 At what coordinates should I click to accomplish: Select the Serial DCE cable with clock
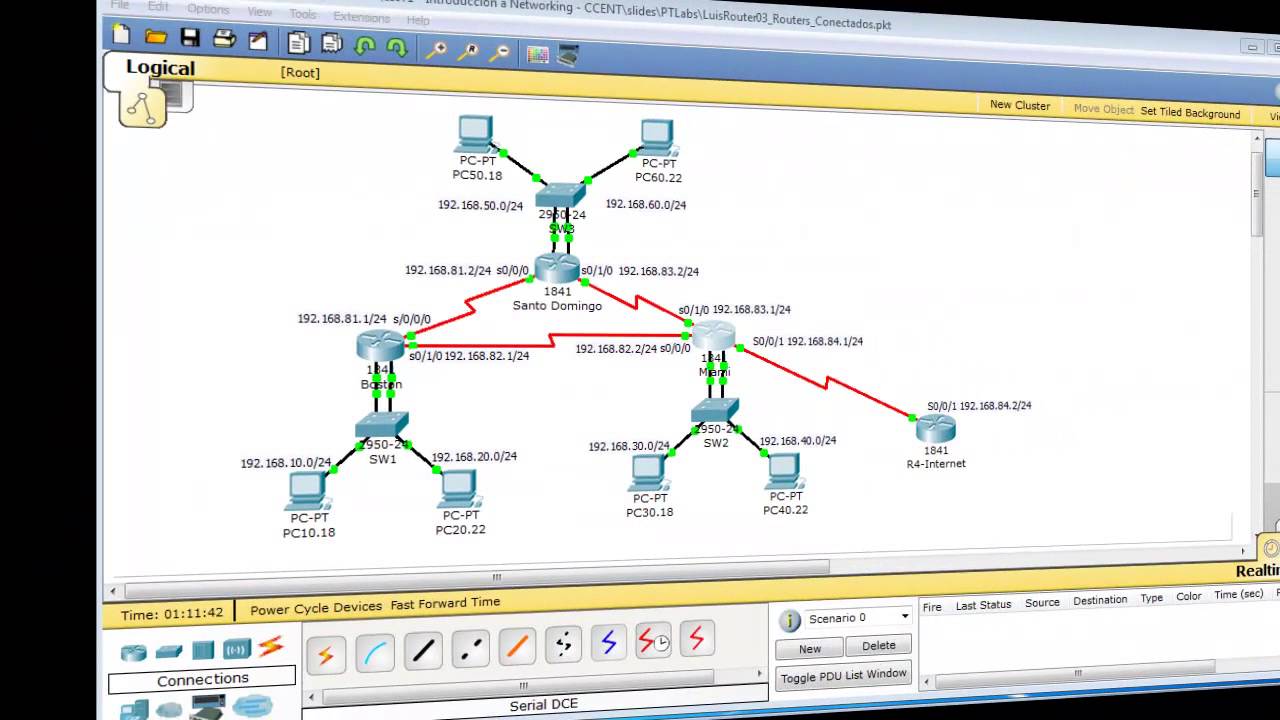coord(653,640)
